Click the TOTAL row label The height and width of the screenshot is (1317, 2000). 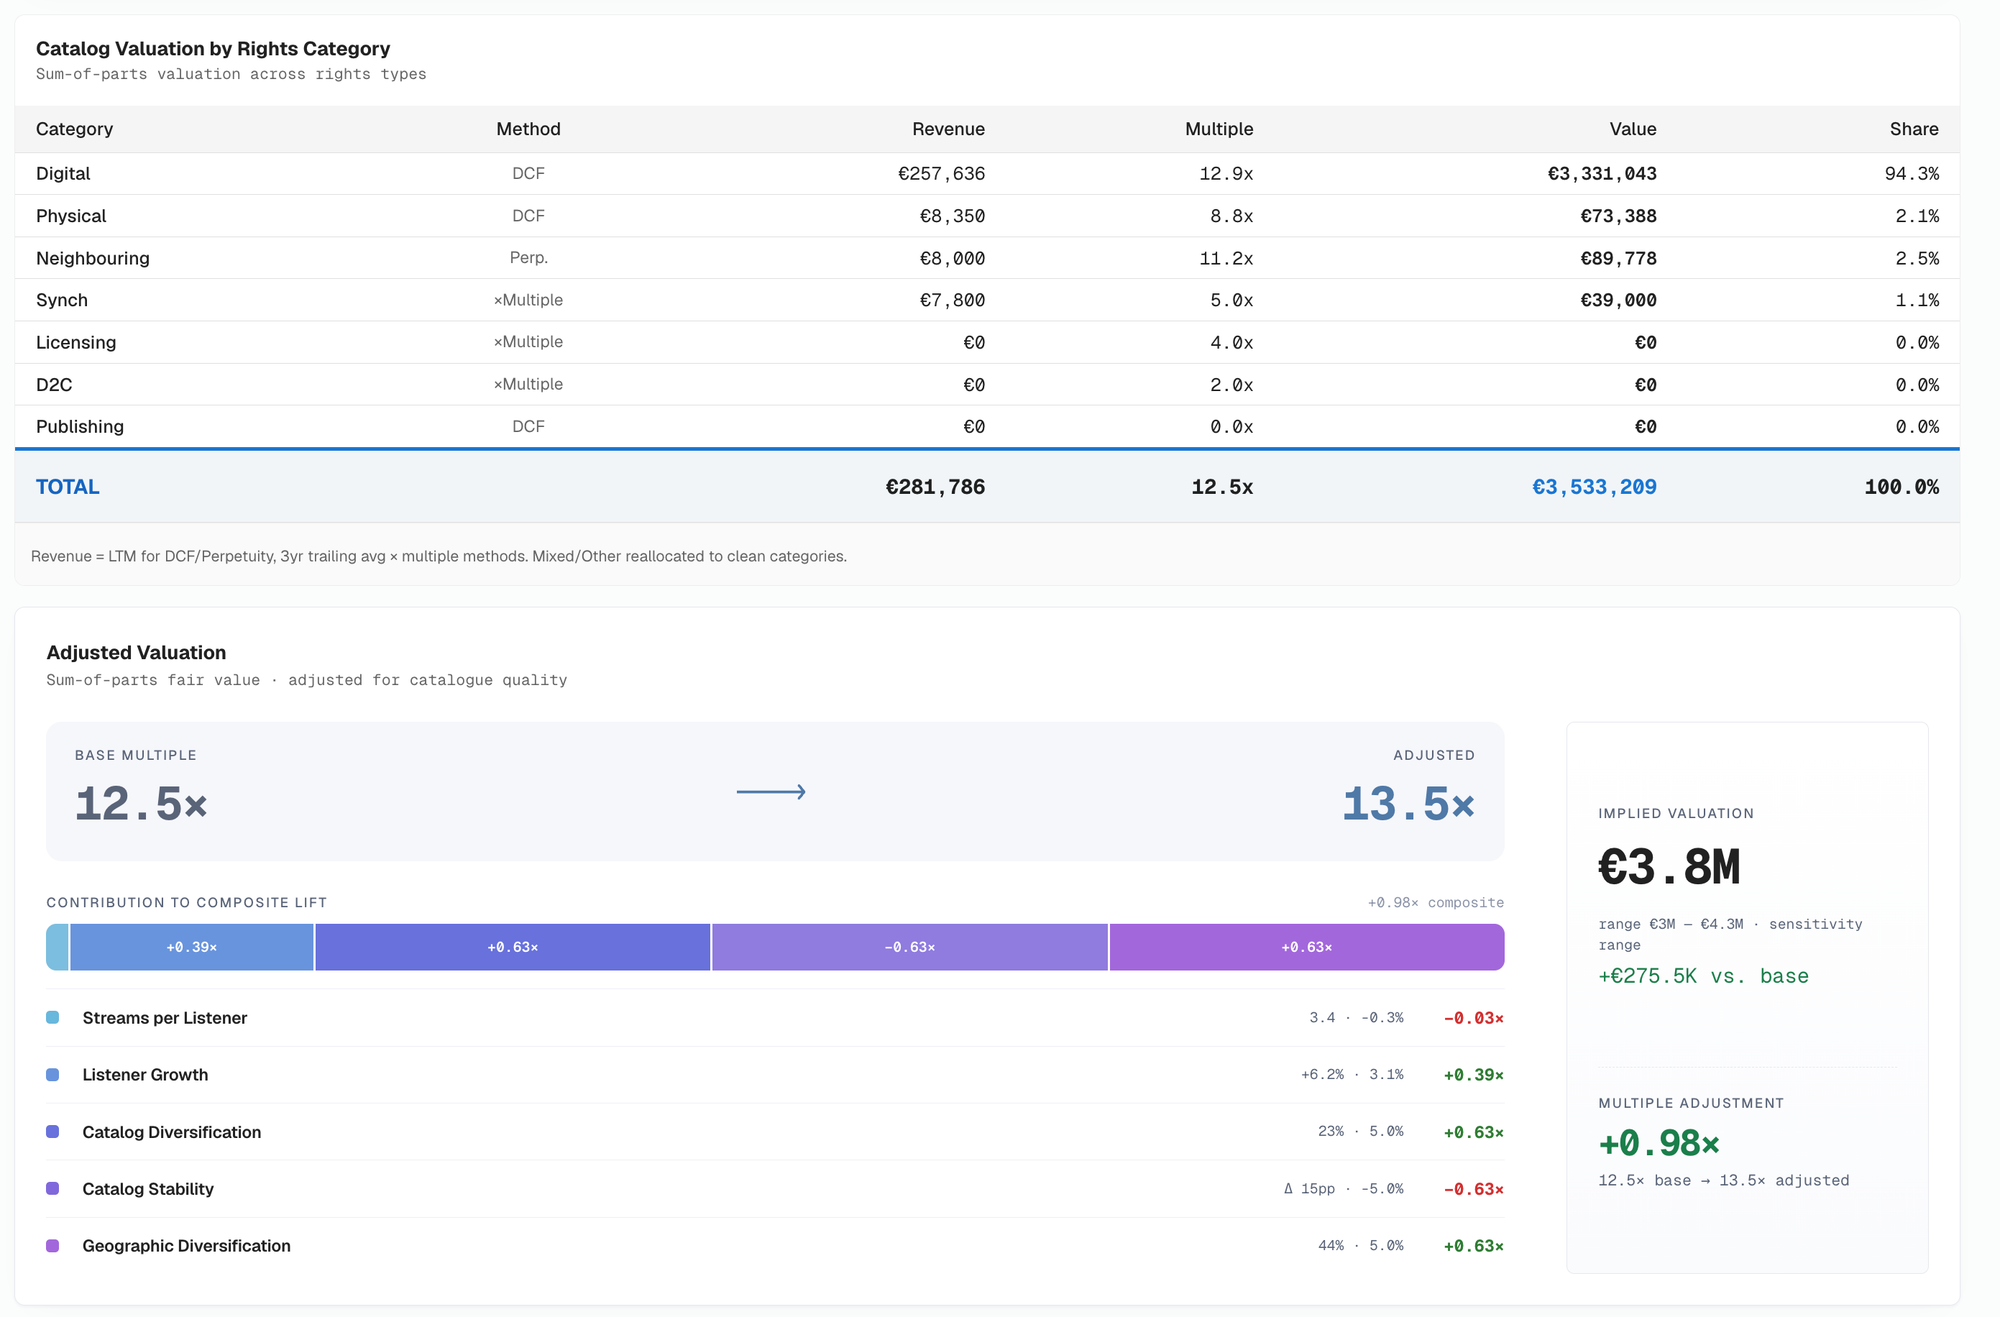pyautogui.click(x=68, y=487)
